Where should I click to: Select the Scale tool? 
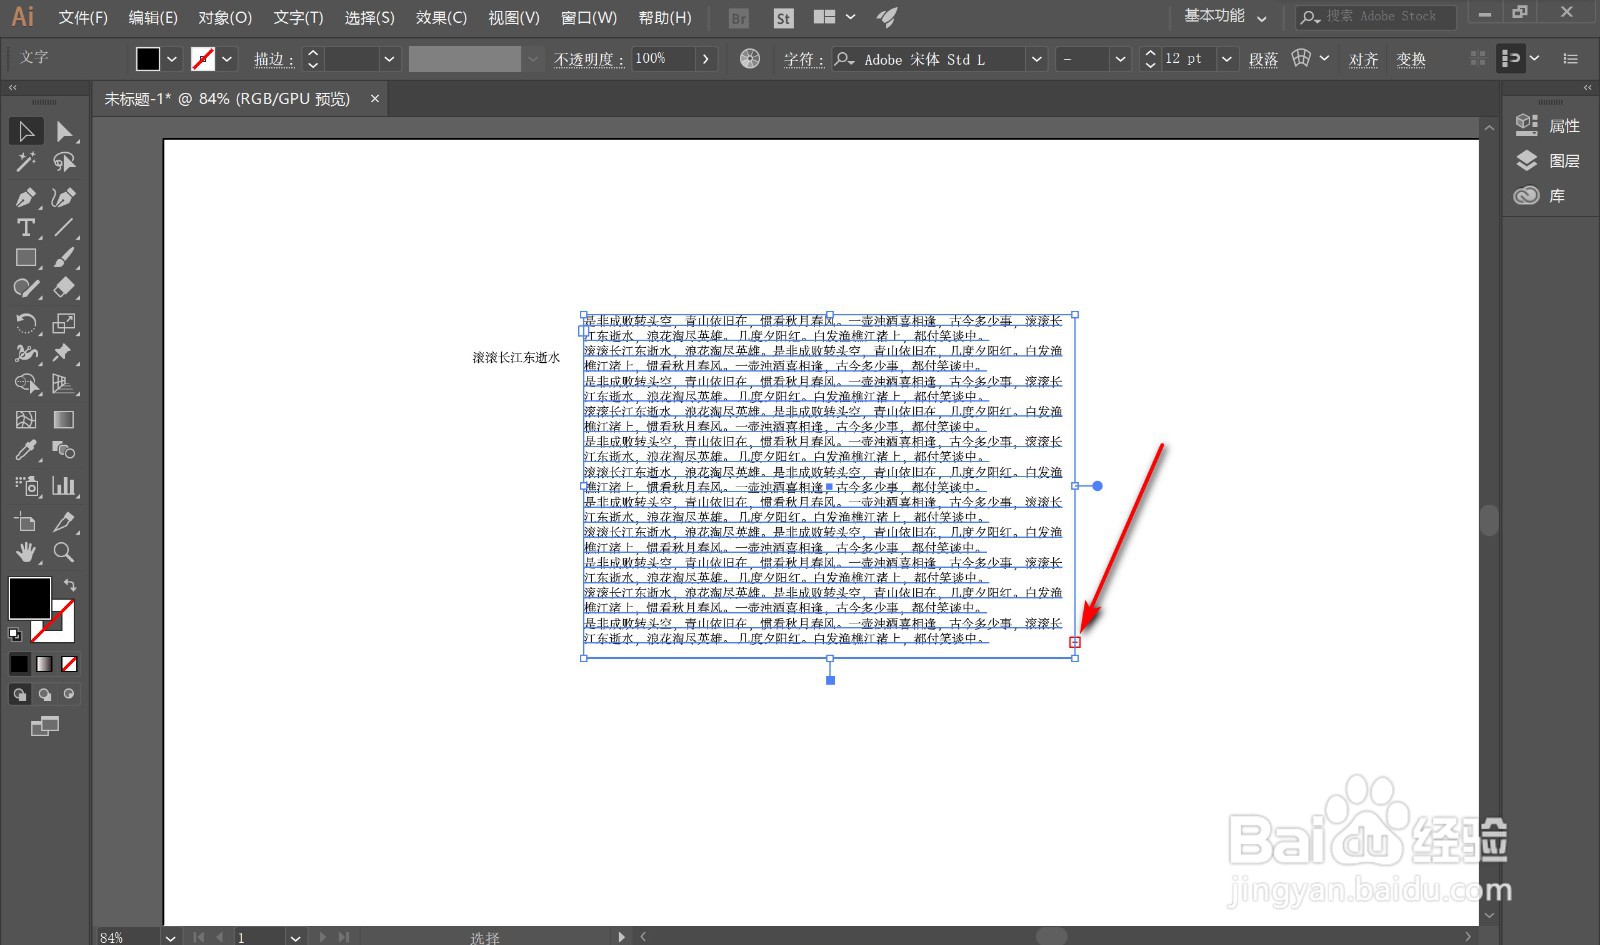click(64, 323)
